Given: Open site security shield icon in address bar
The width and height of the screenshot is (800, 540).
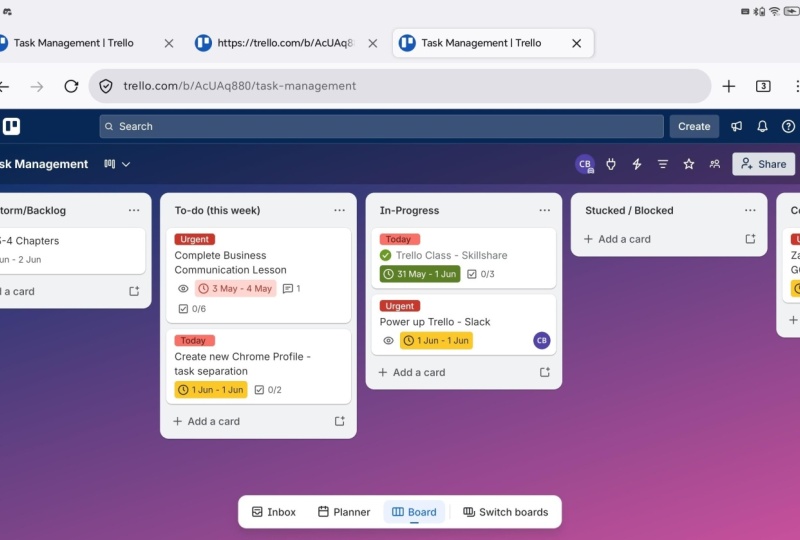Looking at the screenshot, I should click(x=106, y=86).
